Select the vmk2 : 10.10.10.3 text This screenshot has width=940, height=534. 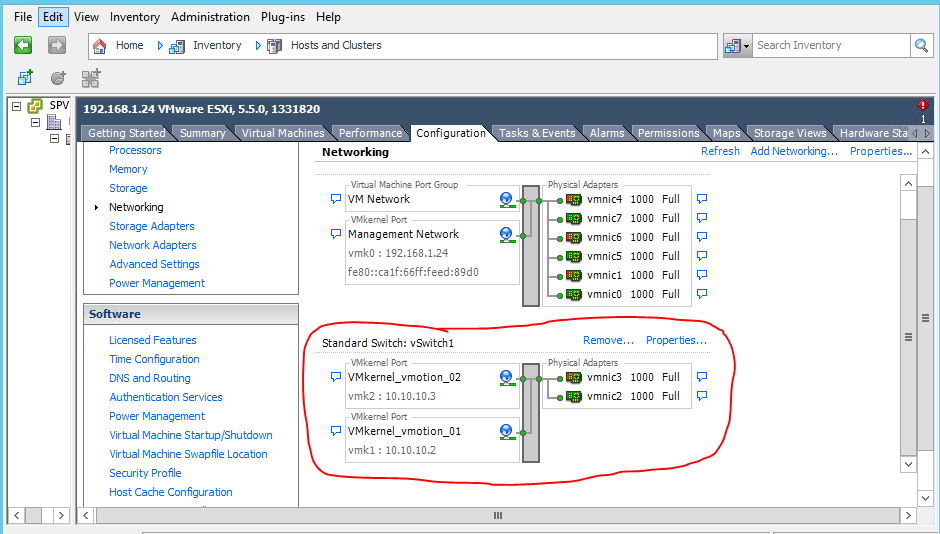click(x=392, y=396)
